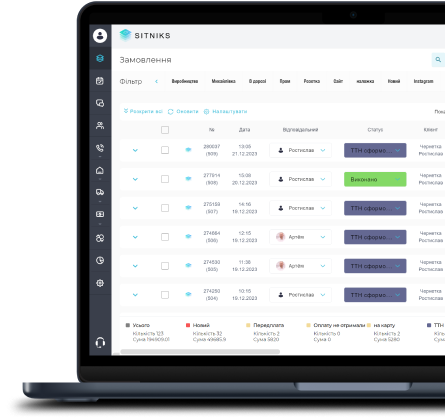Open phone calls icon in sidebar
445x418 pixels.
coord(100,148)
